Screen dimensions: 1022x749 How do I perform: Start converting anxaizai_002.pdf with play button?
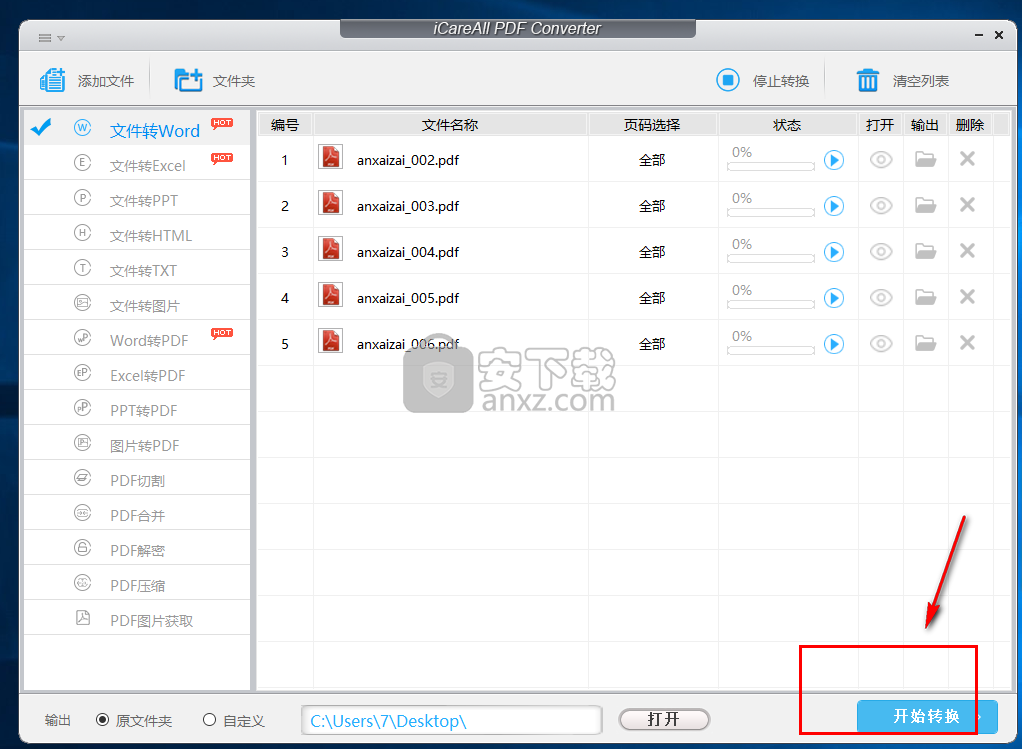tap(834, 160)
